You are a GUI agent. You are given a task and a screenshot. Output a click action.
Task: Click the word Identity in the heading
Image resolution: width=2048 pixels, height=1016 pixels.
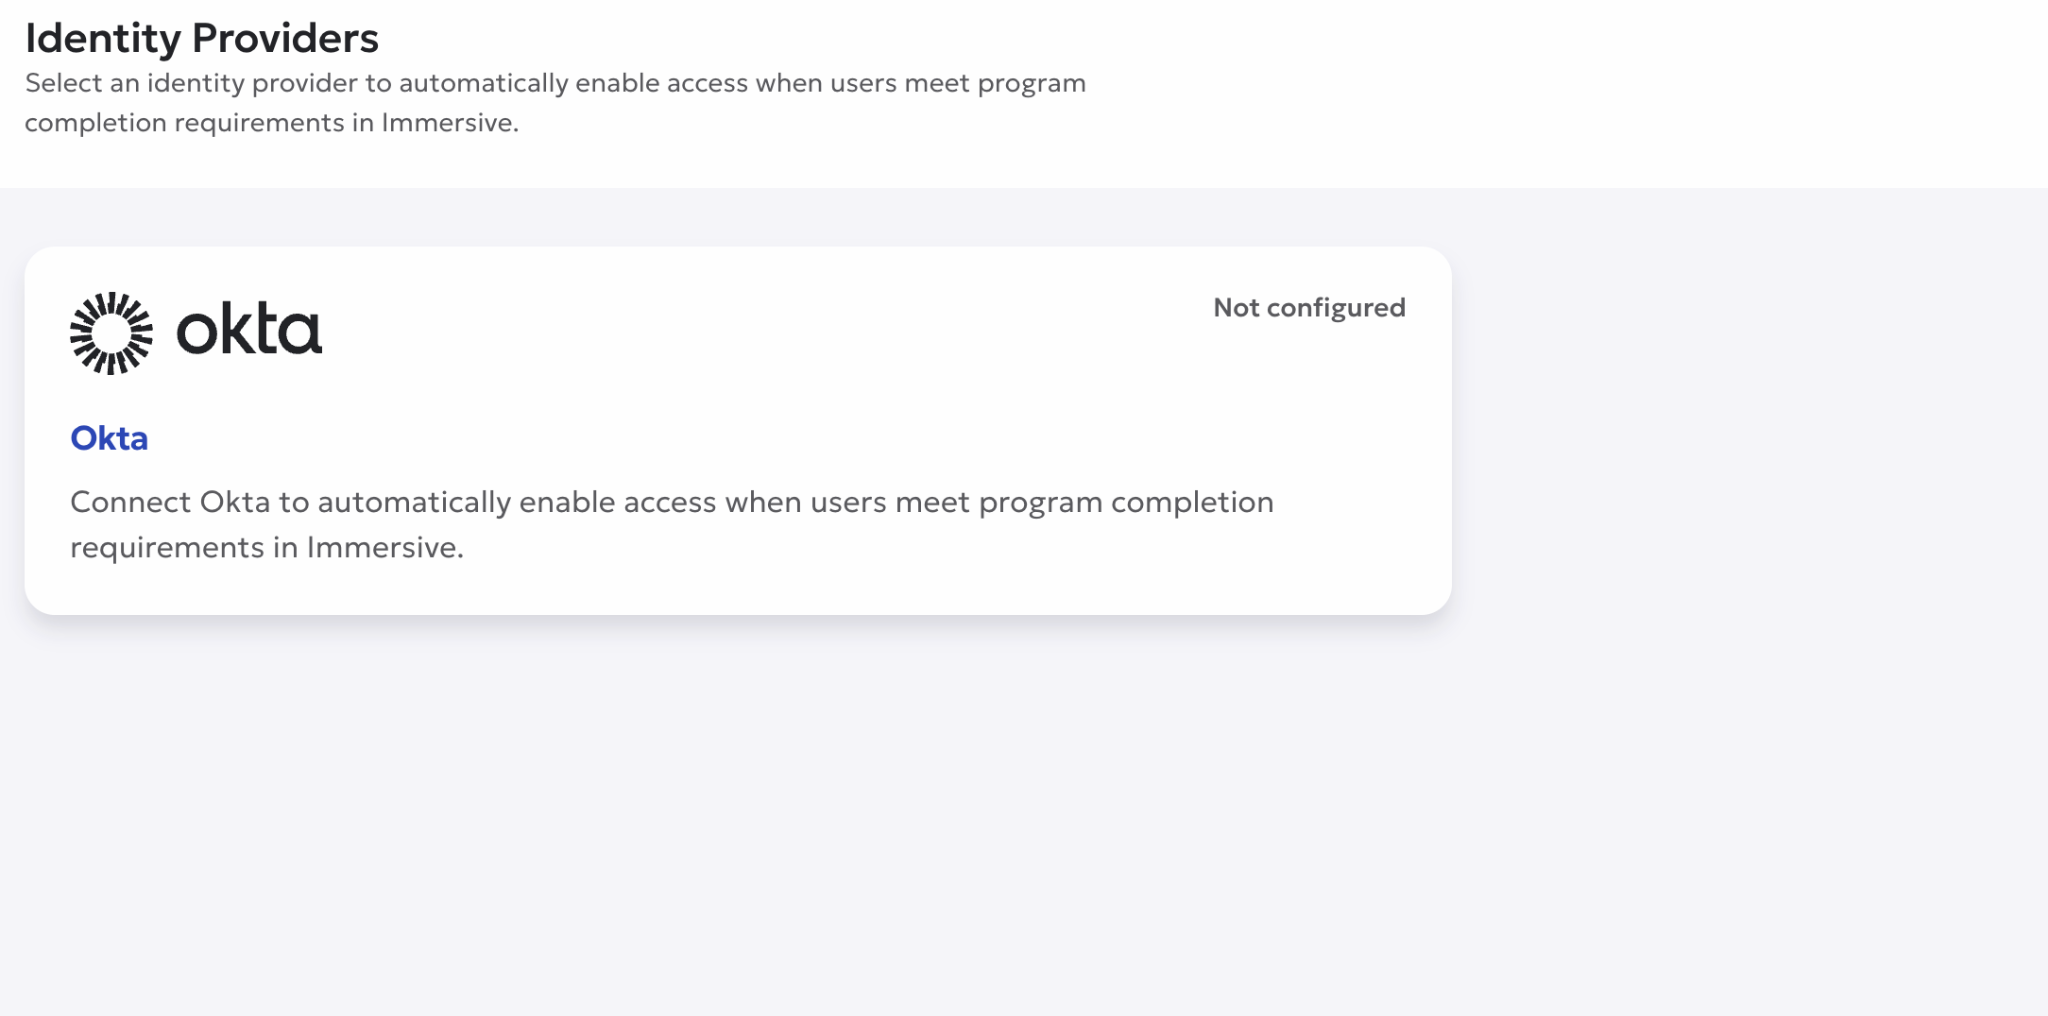tap(103, 39)
